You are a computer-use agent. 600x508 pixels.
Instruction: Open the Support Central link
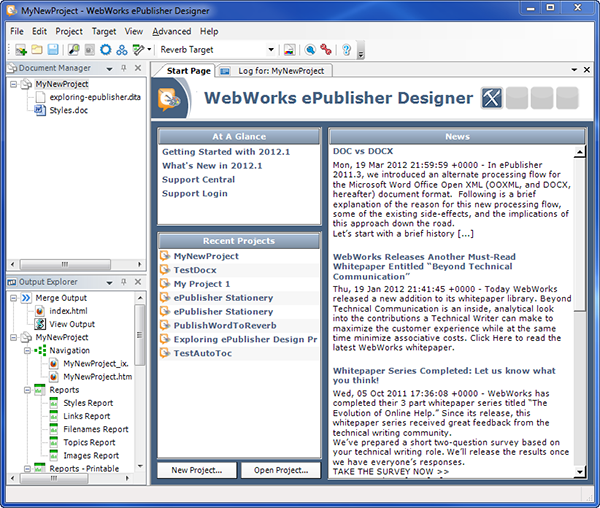198,179
